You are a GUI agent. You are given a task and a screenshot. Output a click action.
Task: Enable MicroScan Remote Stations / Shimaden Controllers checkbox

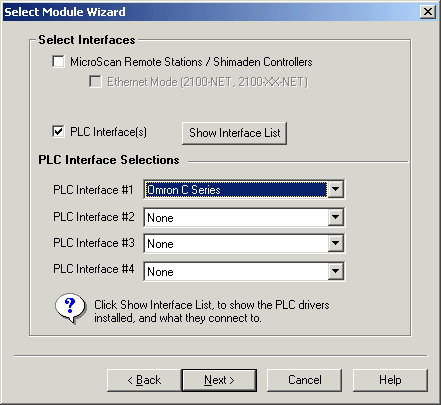[58, 62]
